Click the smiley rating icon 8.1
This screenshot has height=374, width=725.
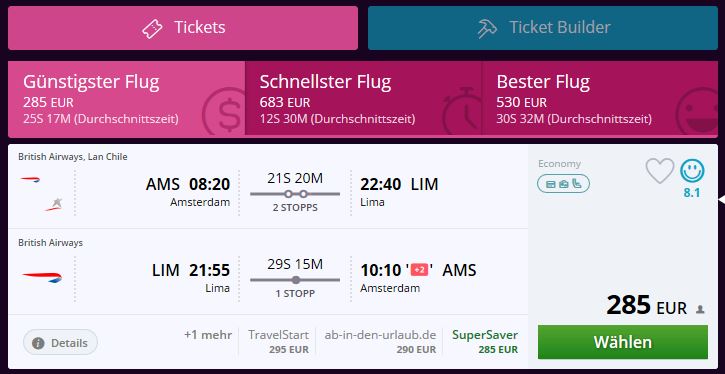tap(692, 171)
